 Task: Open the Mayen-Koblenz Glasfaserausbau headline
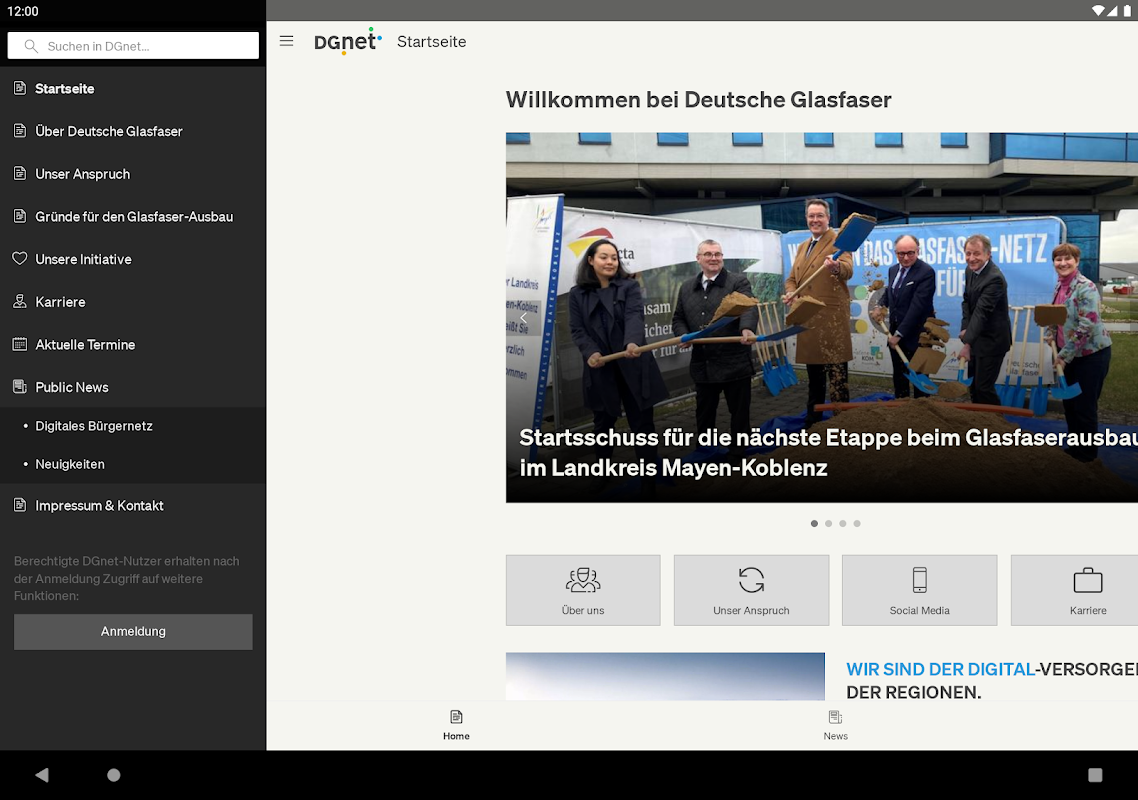point(828,452)
